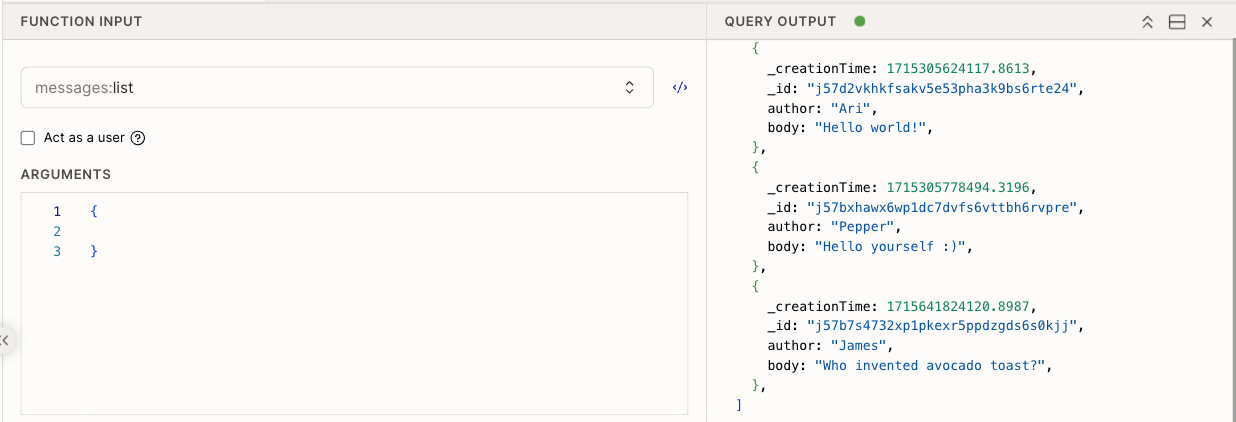Open the help icon next to Act as a user
Viewport: 1236px width, 422px height.
138,138
